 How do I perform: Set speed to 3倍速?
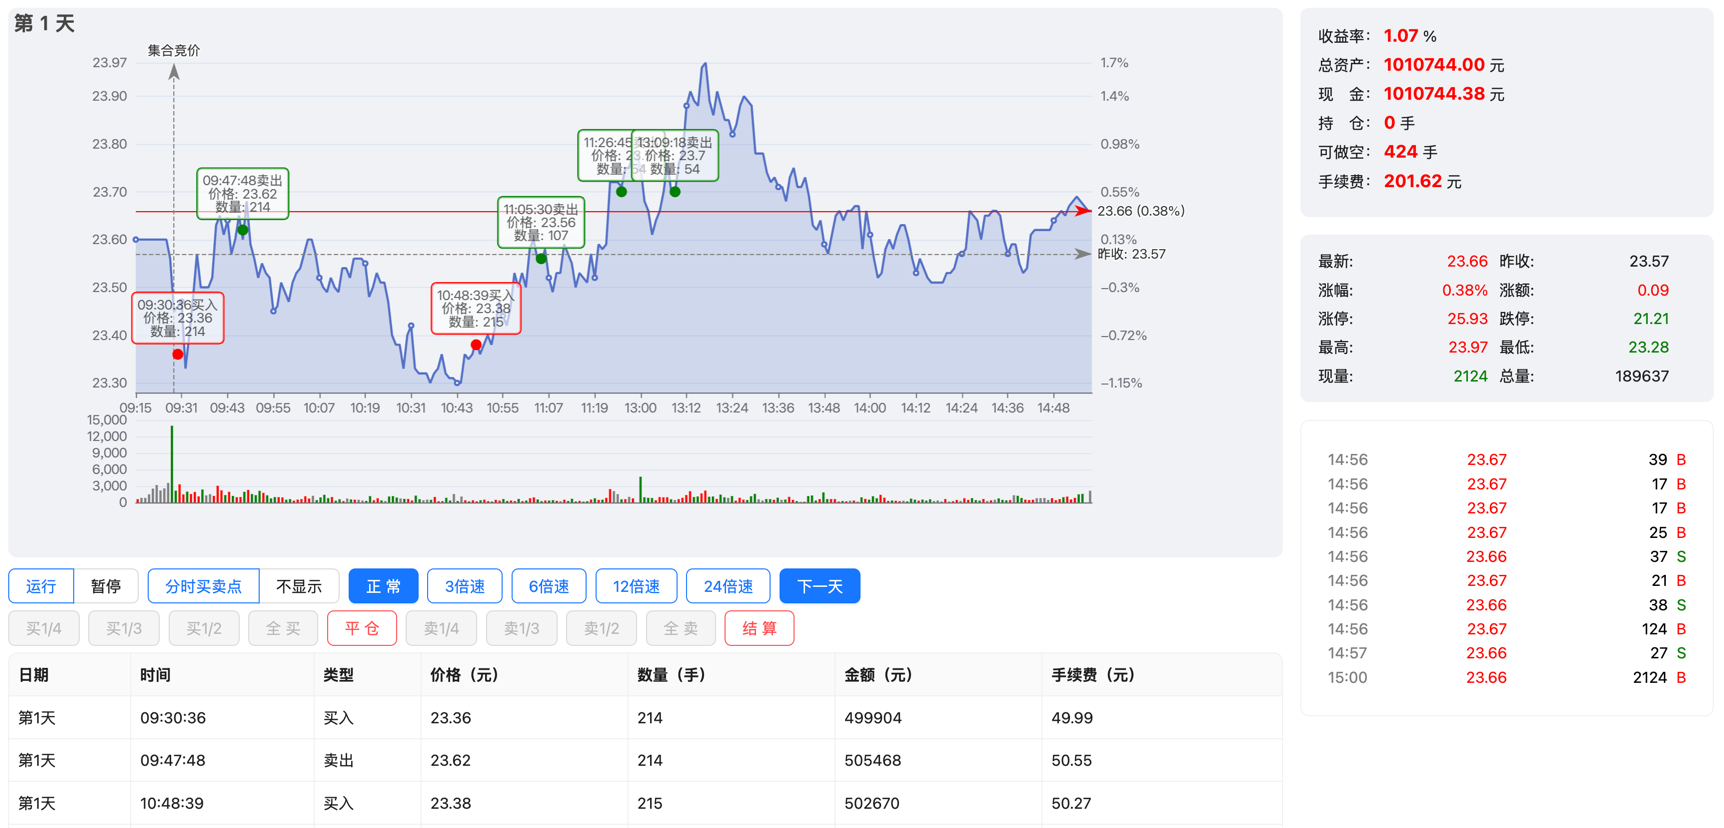[465, 586]
